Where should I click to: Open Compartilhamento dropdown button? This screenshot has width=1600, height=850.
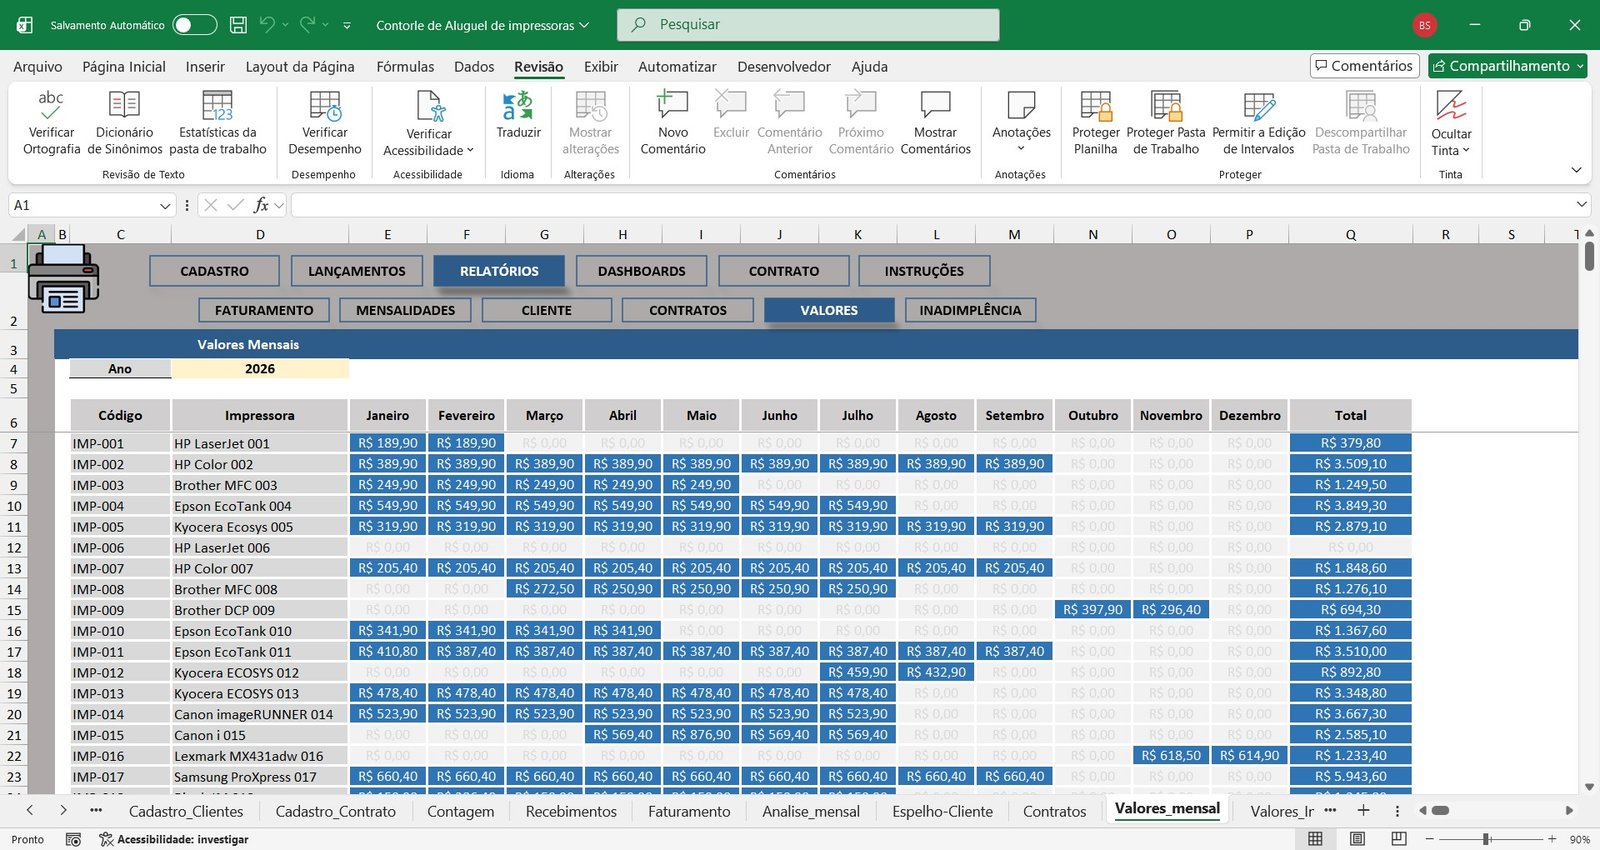coord(1508,66)
